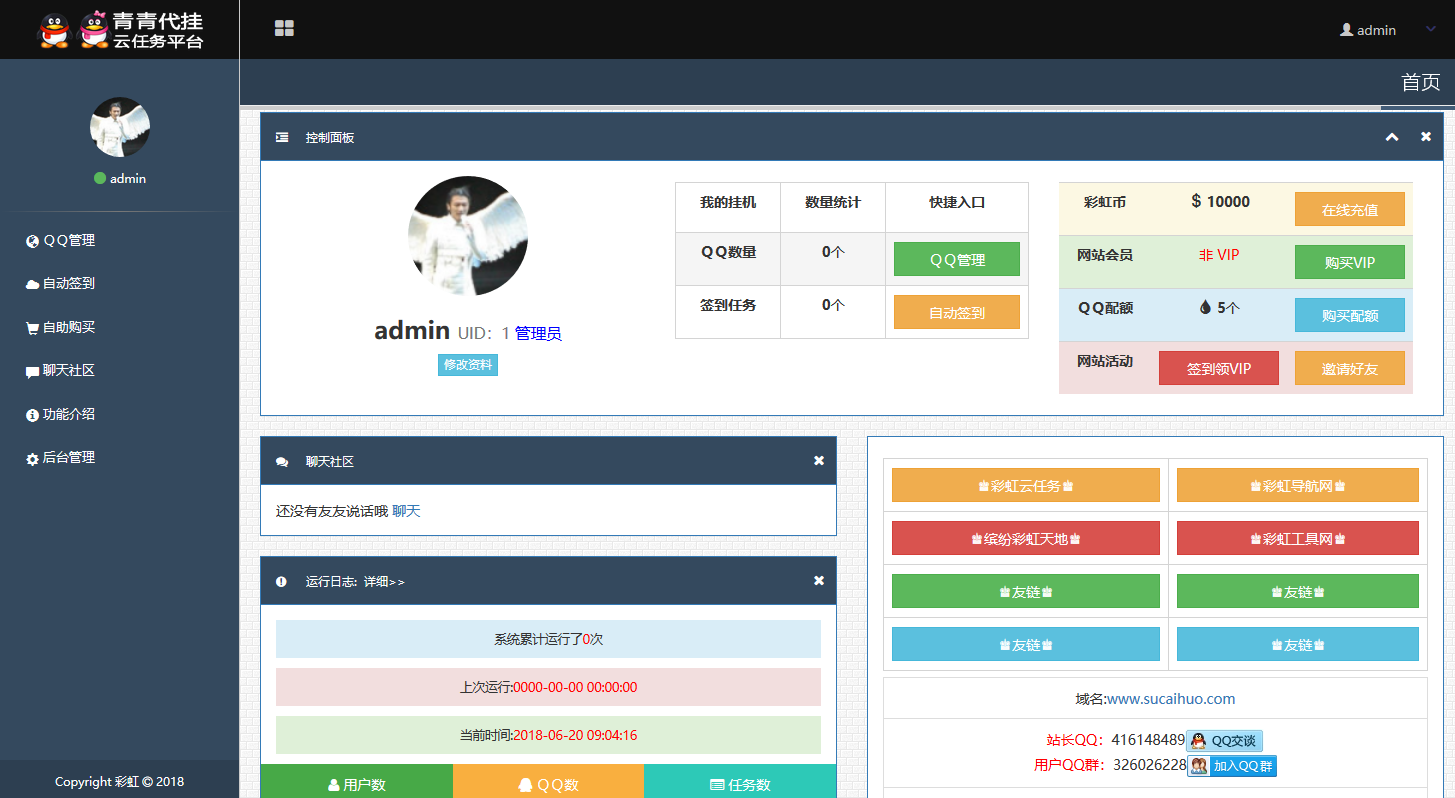Screen dimensions: 1455x798
Task: Close the 控制面板 panel
Action: tap(1426, 137)
